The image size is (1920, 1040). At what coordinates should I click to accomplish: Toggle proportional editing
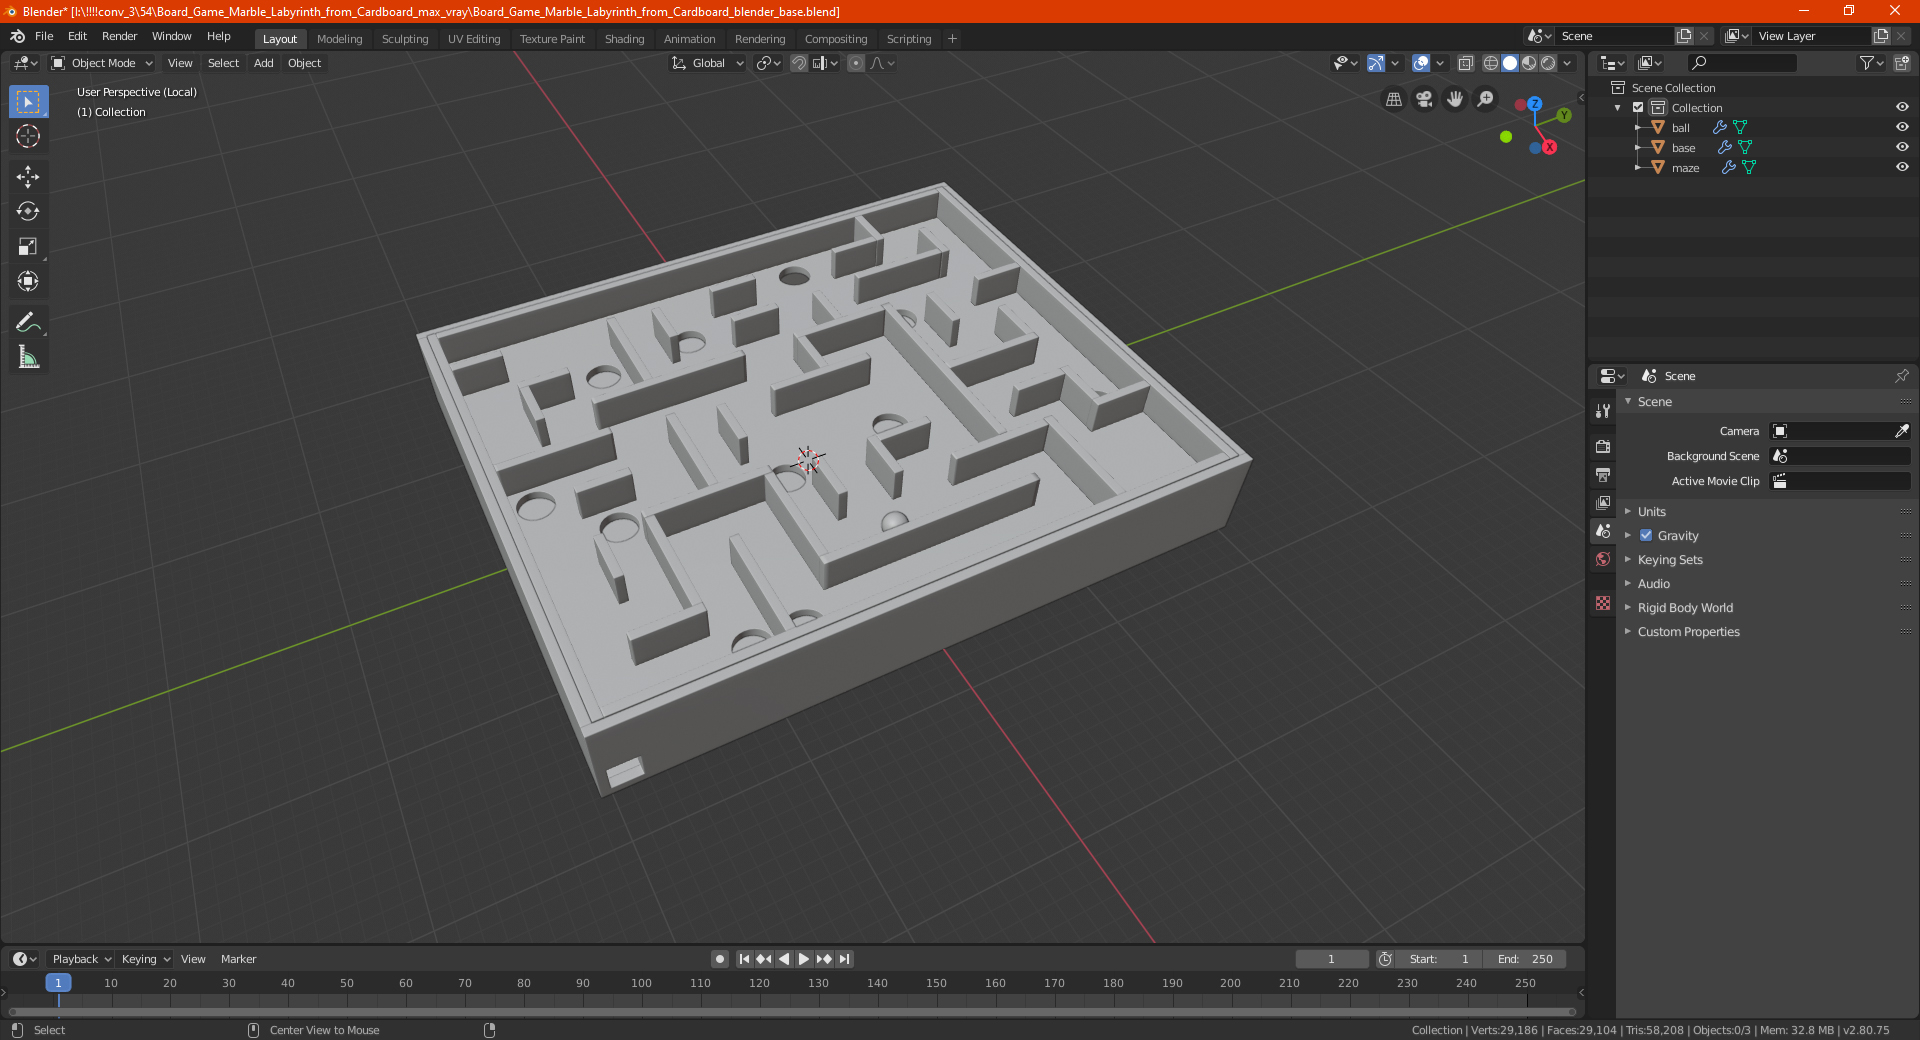pyautogui.click(x=856, y=63)
